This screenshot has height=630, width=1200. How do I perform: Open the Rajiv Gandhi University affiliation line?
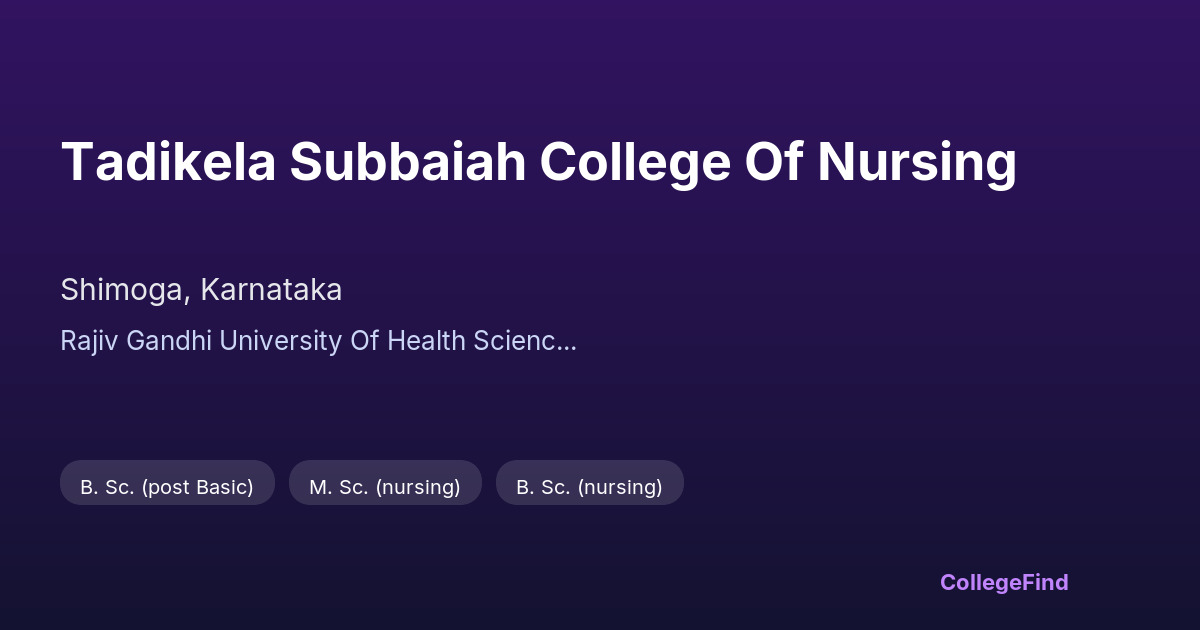tap(318, 341)
